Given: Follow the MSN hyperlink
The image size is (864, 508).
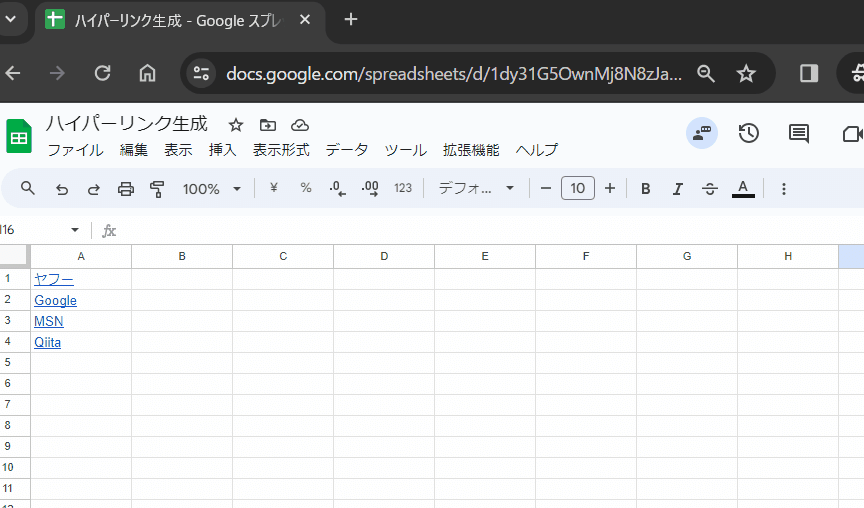Looking at the screenshot, I should point(48,321).
